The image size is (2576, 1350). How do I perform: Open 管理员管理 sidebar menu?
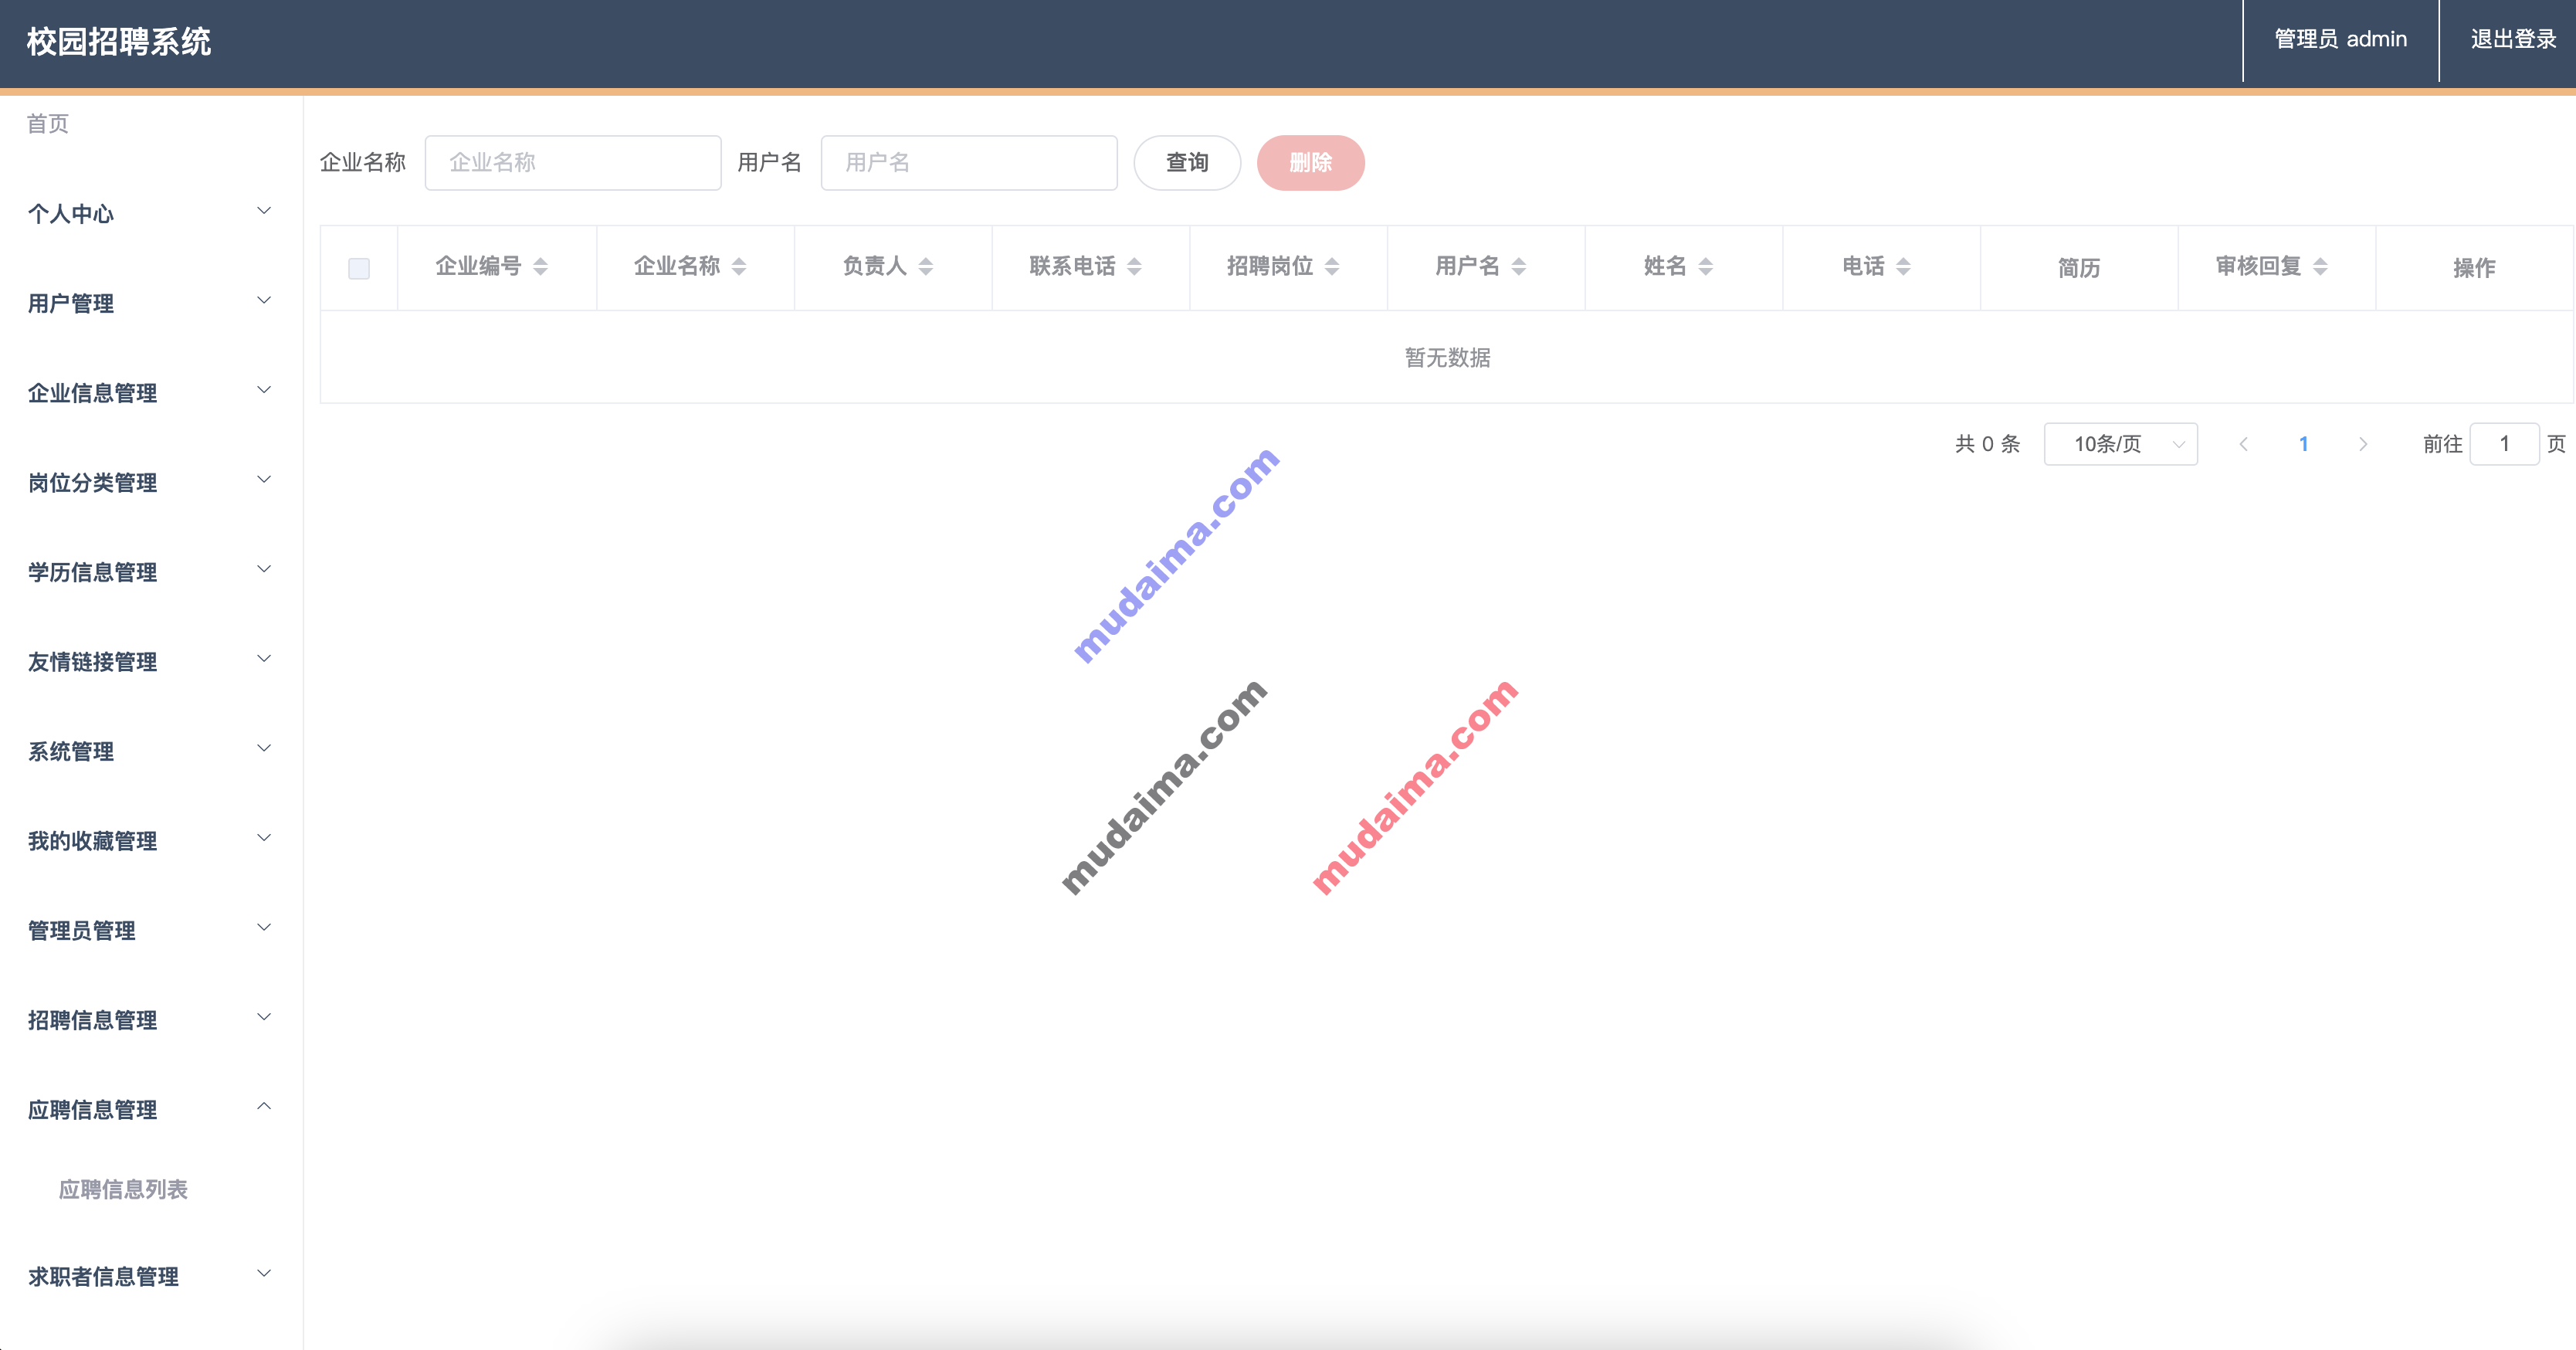151,930
